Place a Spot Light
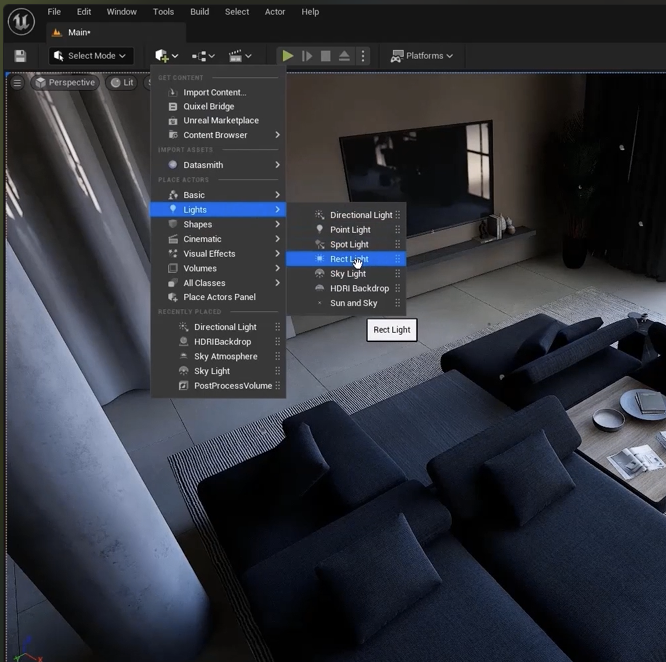The width and height of the screenshot is (666, 662). tap(346, 244)
